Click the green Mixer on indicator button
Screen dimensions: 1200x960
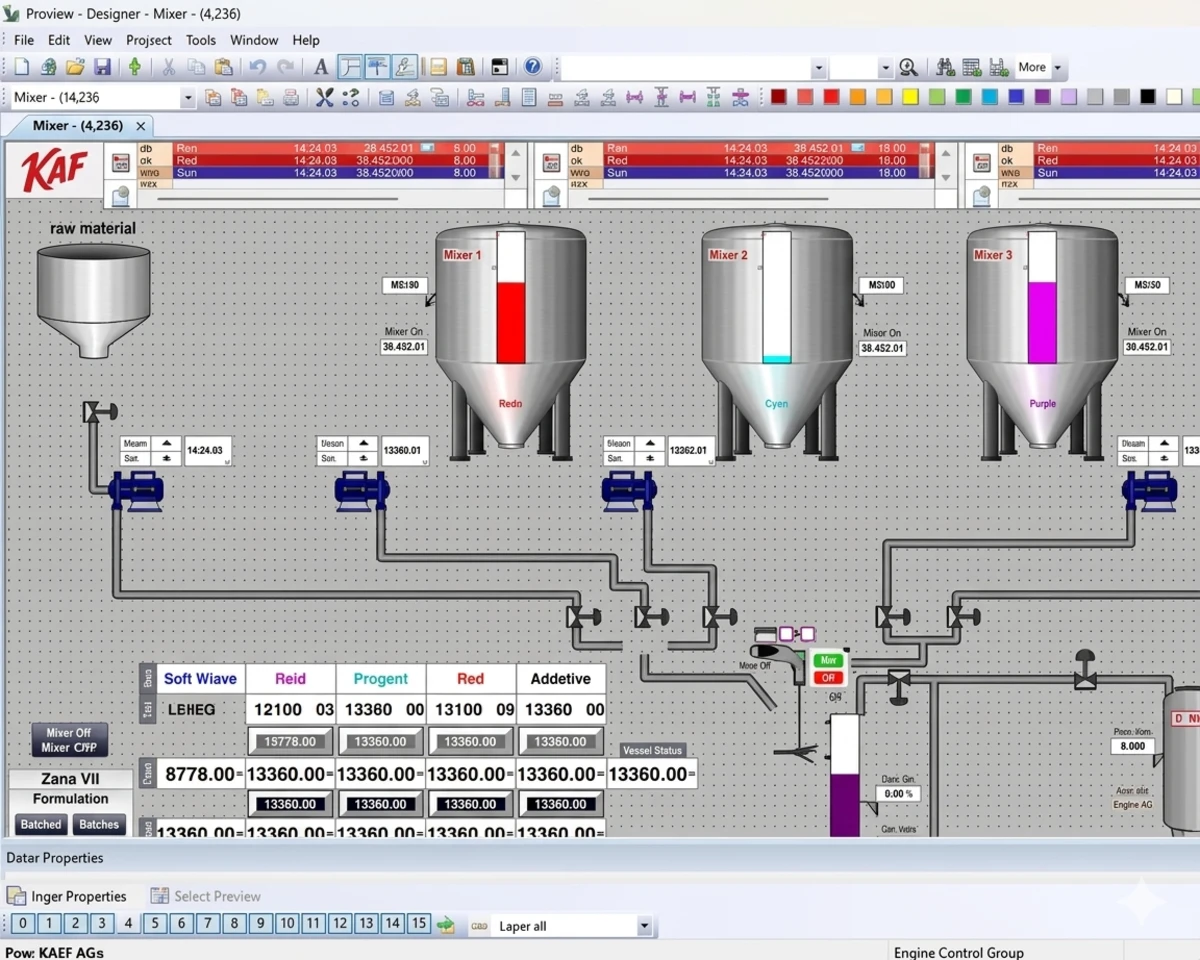[x=828, y=660]
